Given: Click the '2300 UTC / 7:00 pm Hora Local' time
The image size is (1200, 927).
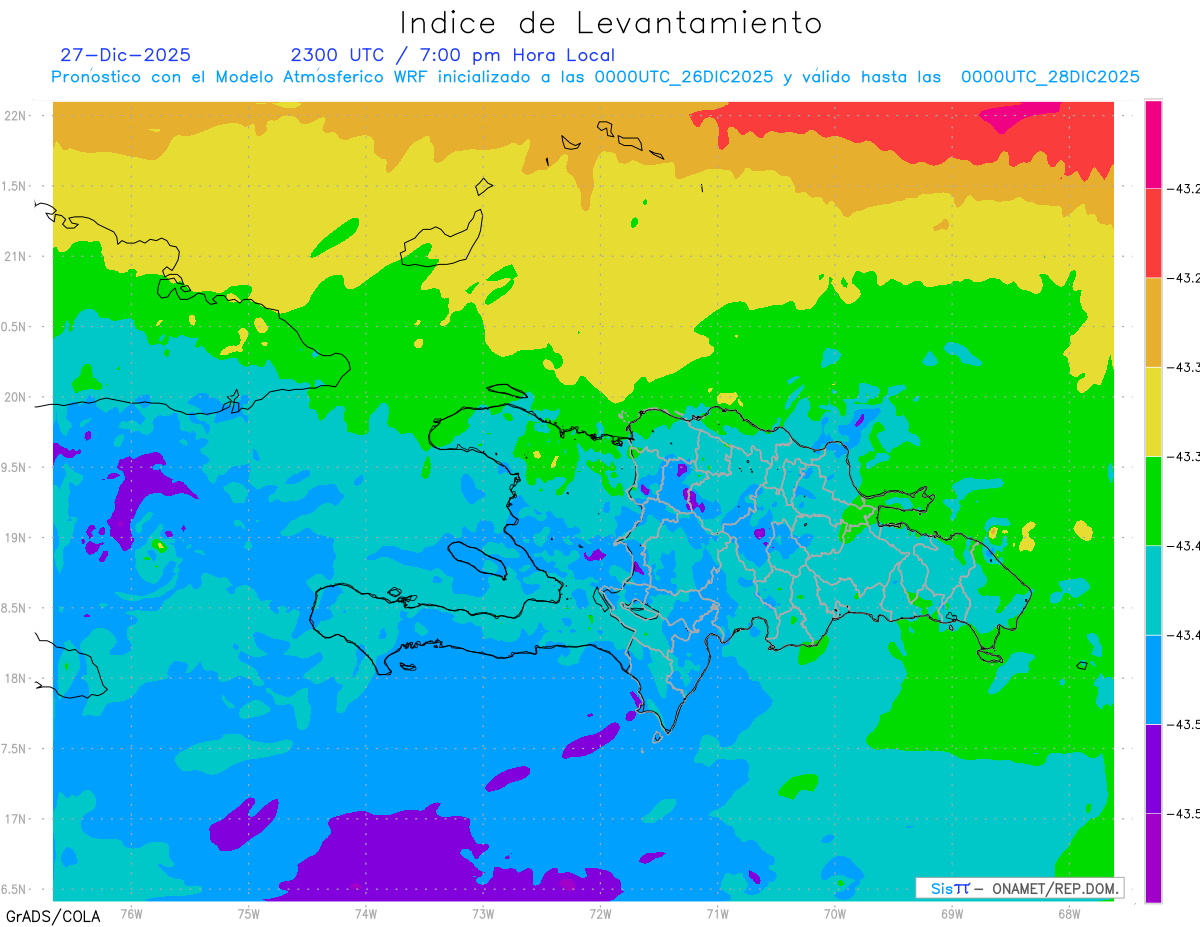Looking at the screenshot, I should point(452,55).
